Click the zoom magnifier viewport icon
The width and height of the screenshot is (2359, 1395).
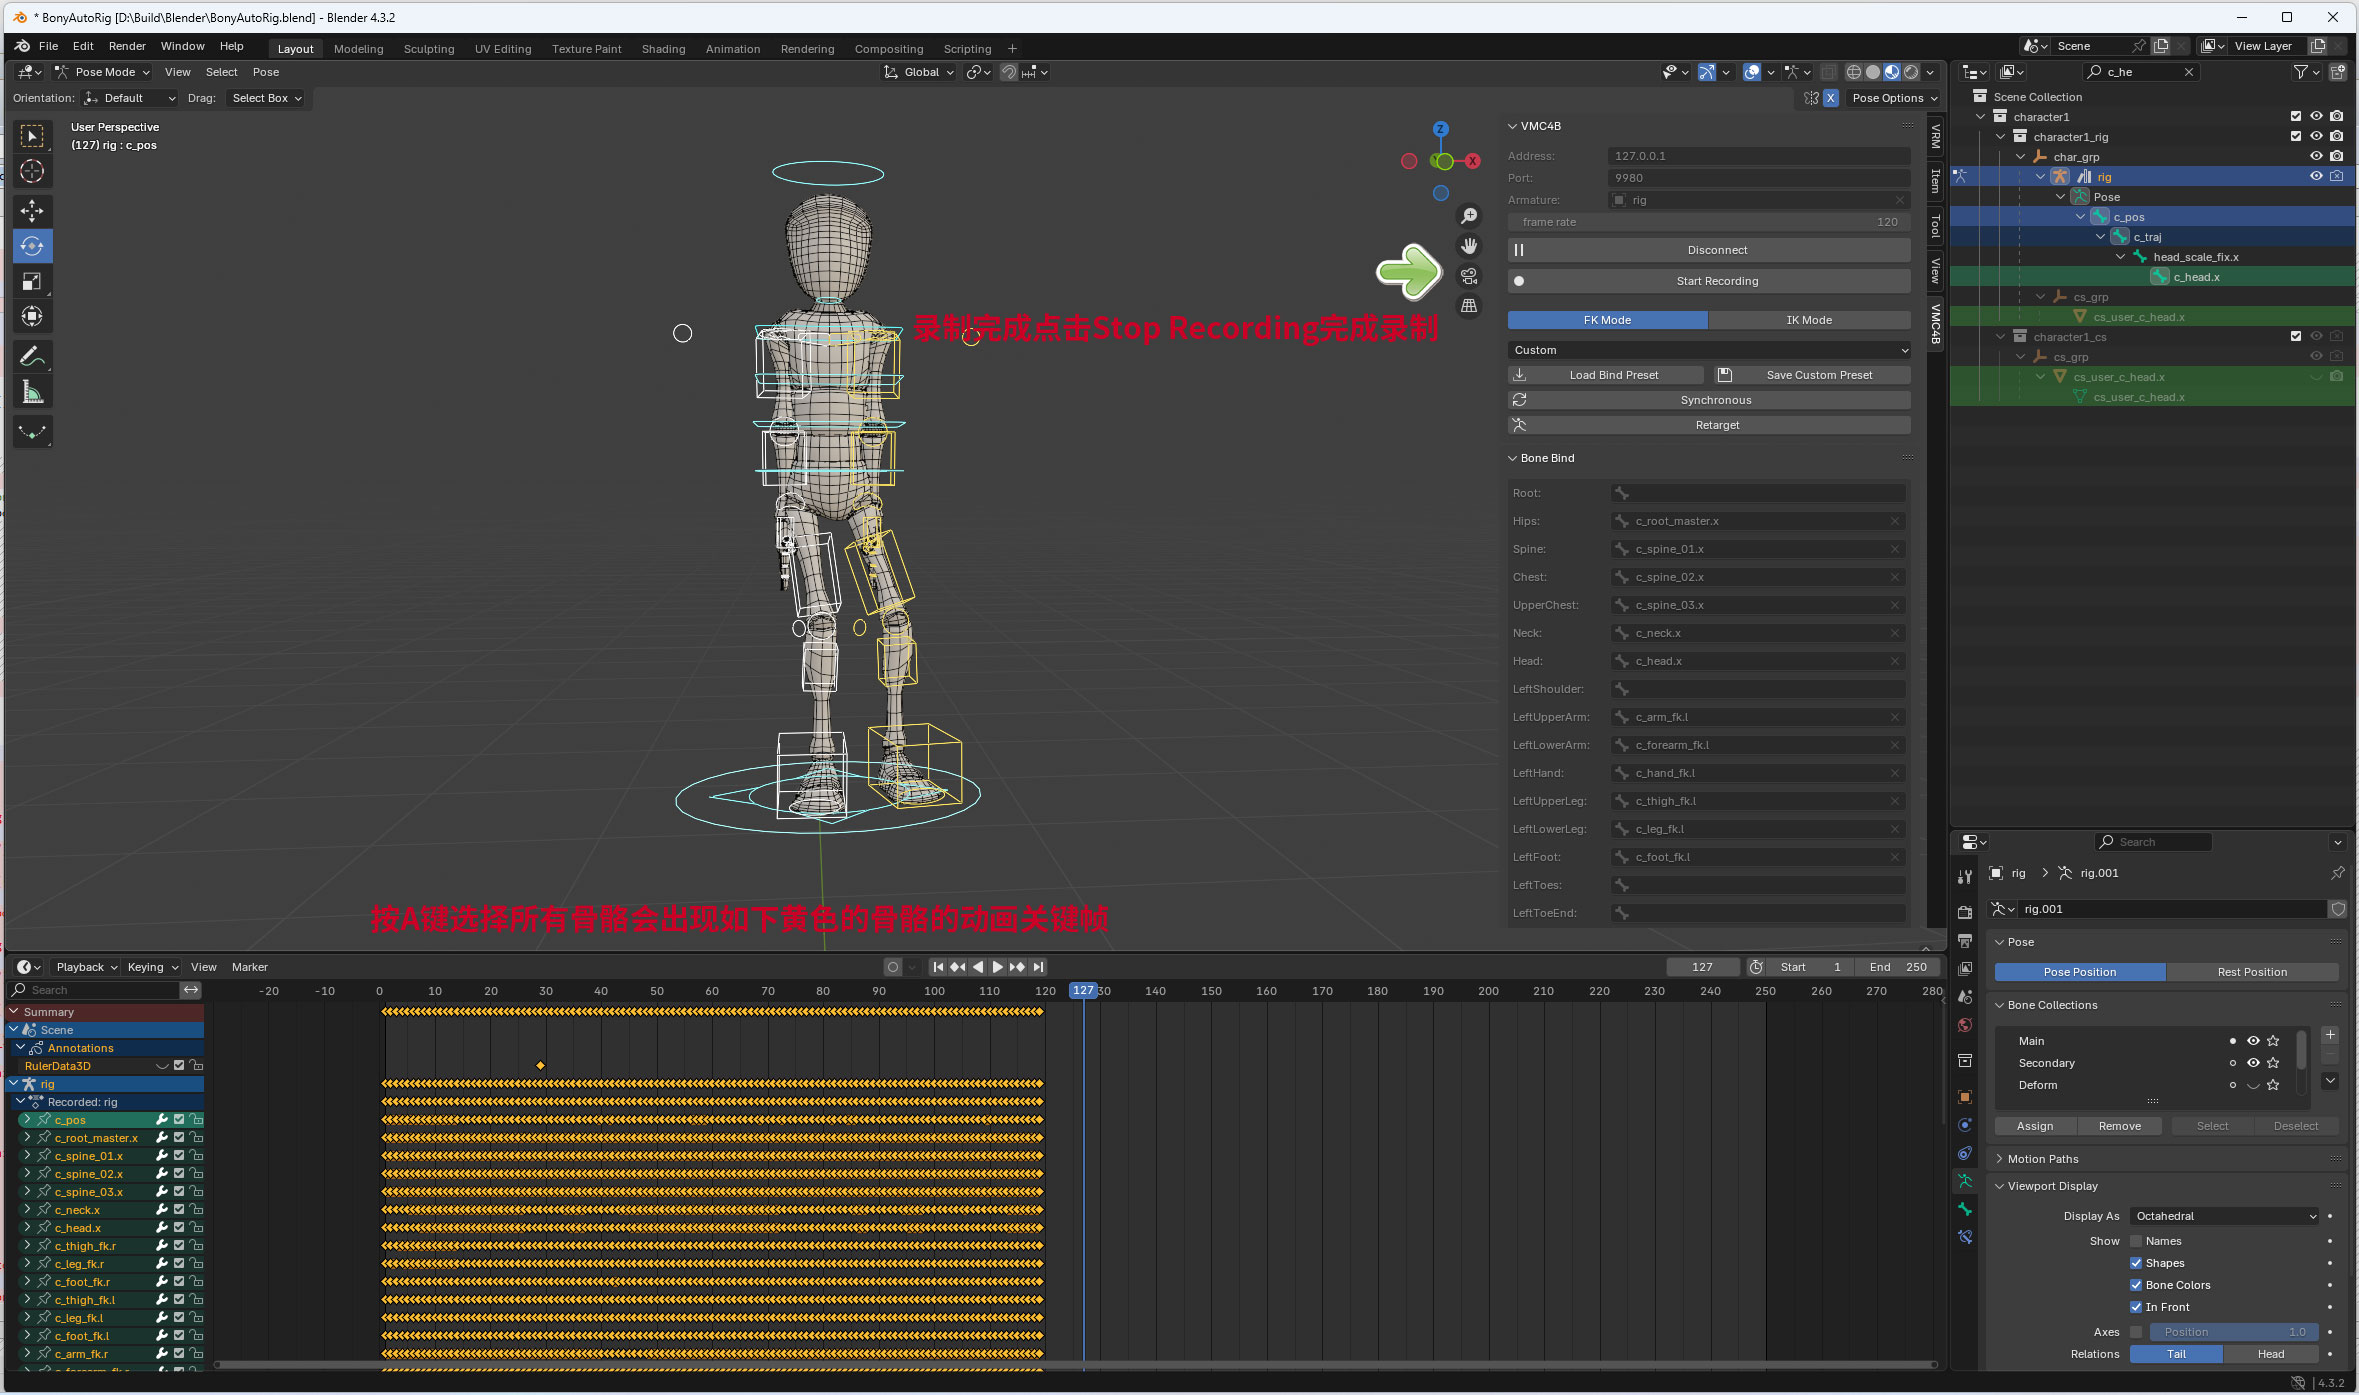[x=1469, y=216]
